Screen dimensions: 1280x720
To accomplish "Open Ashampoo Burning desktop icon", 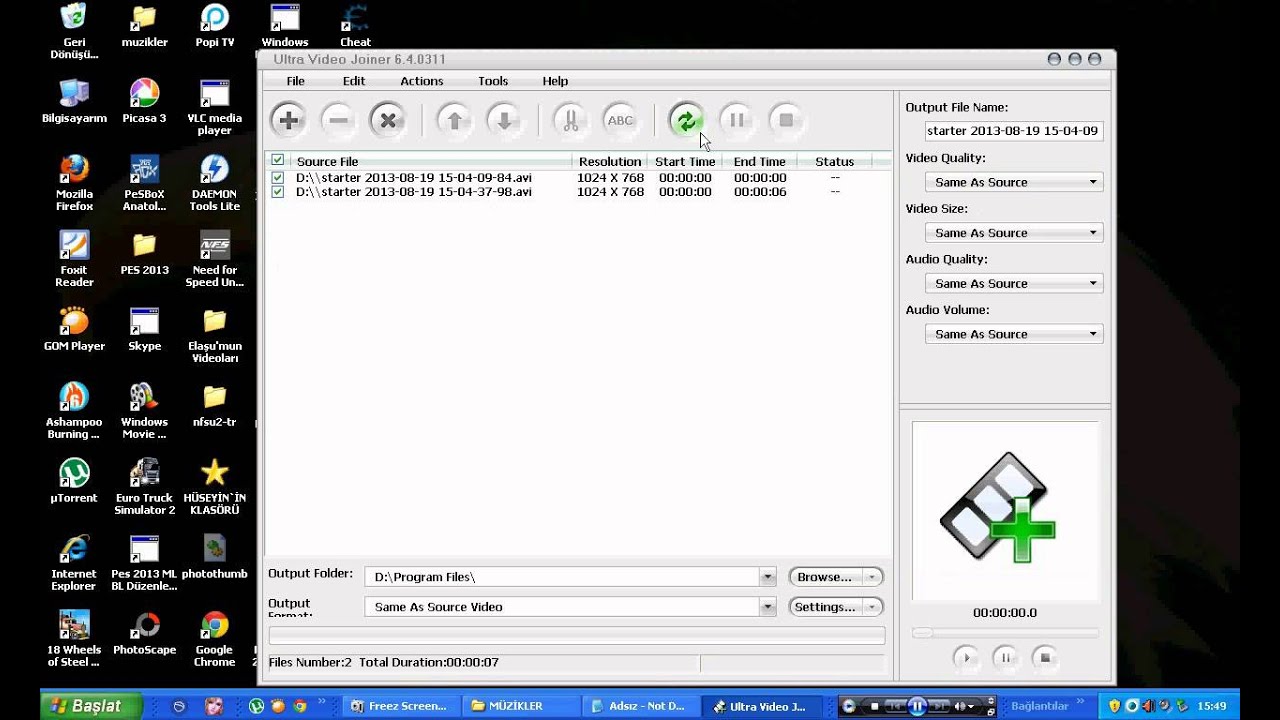I will (x=74, y=411).
